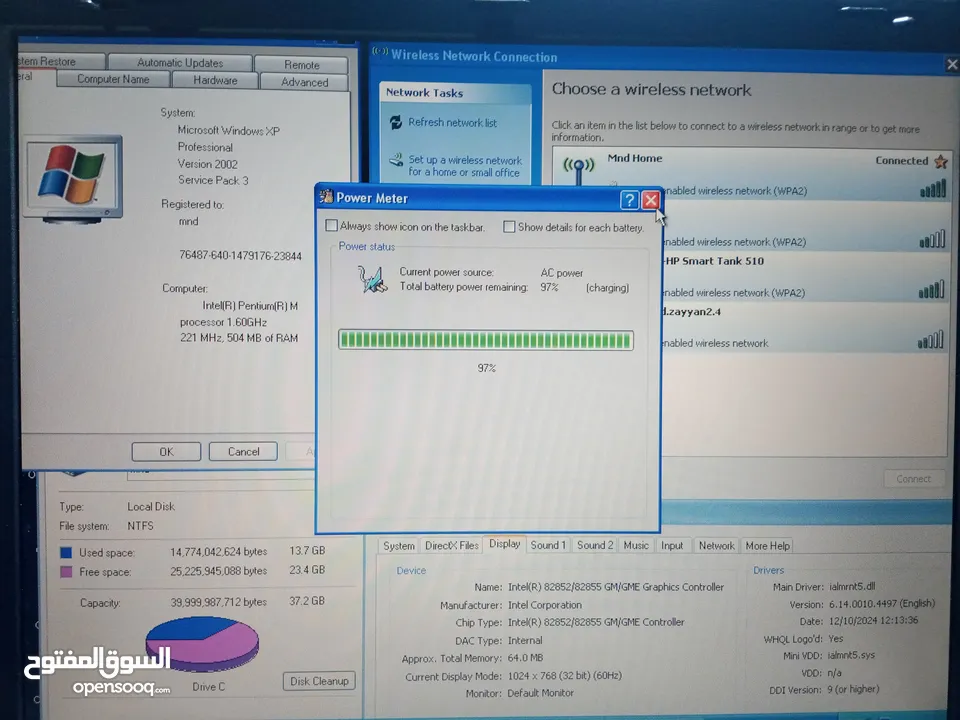
Task: Click the Default Monitor value
Action: point(541,693)
